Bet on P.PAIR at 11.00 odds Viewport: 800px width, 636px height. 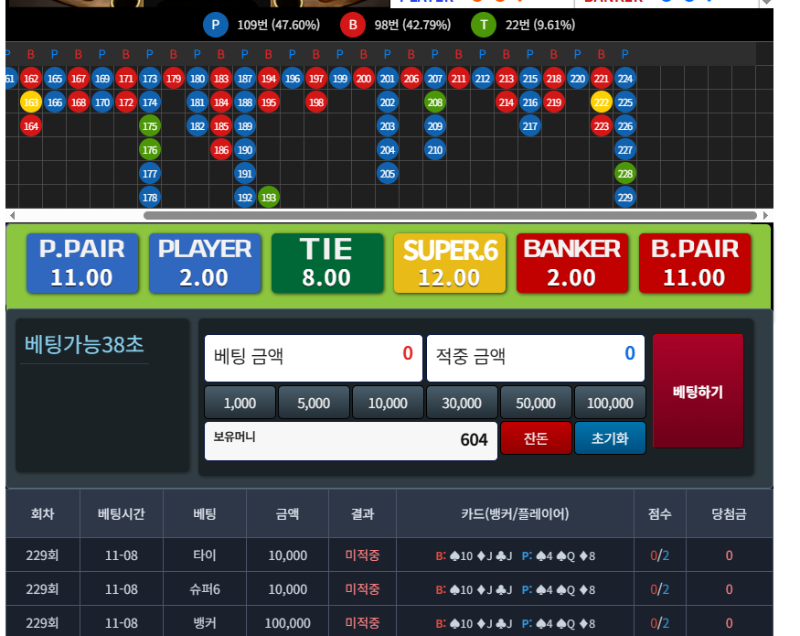click(81, 264)
